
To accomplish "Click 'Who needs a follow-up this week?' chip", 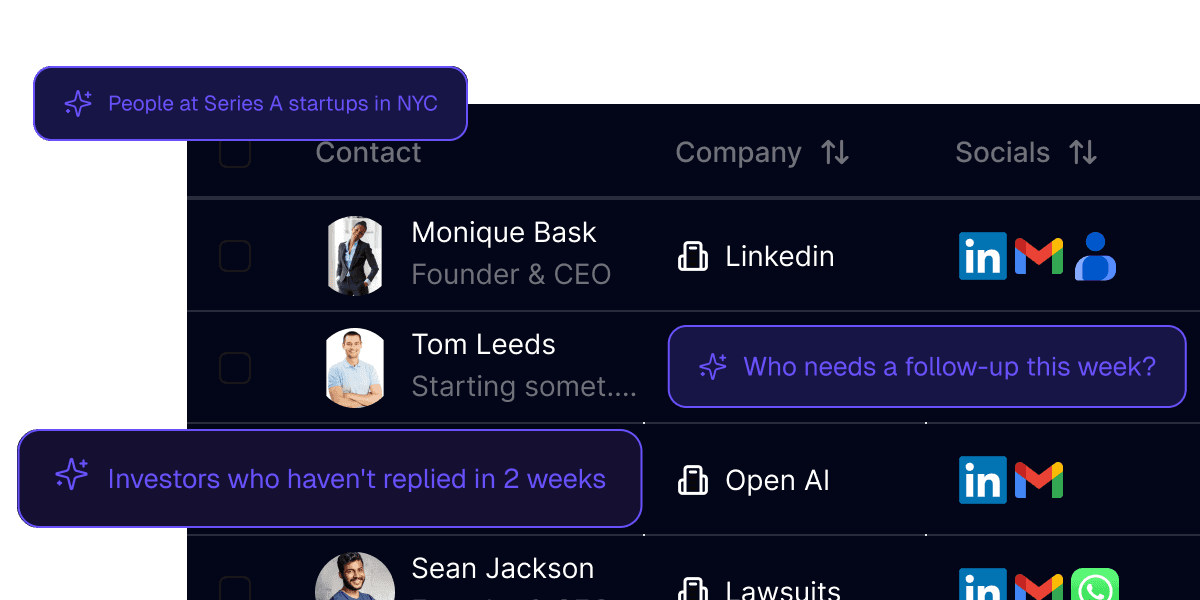I will (927, 366).
